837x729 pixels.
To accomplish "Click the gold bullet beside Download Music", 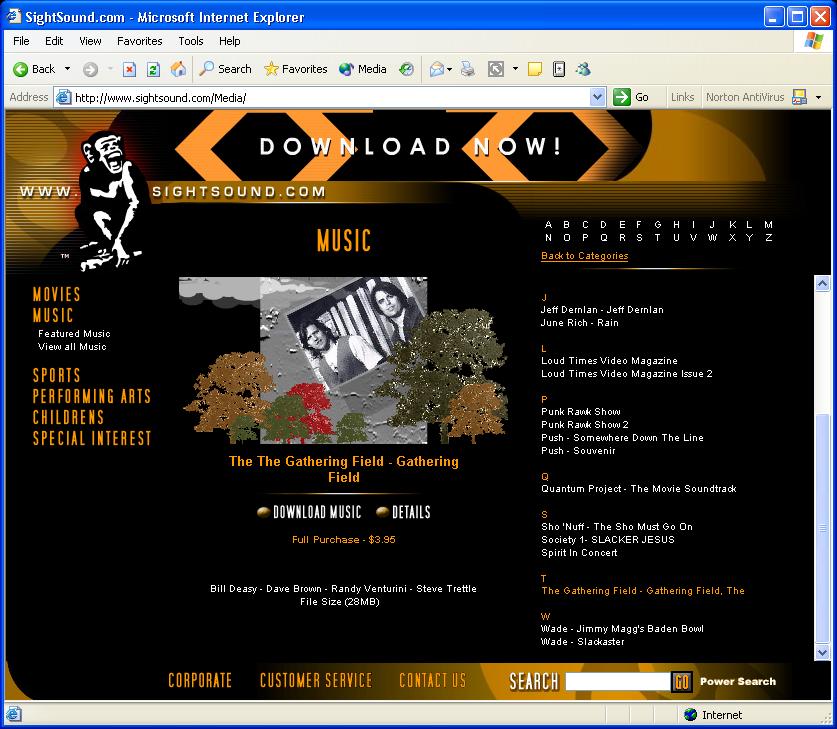I will coord(263,512).
